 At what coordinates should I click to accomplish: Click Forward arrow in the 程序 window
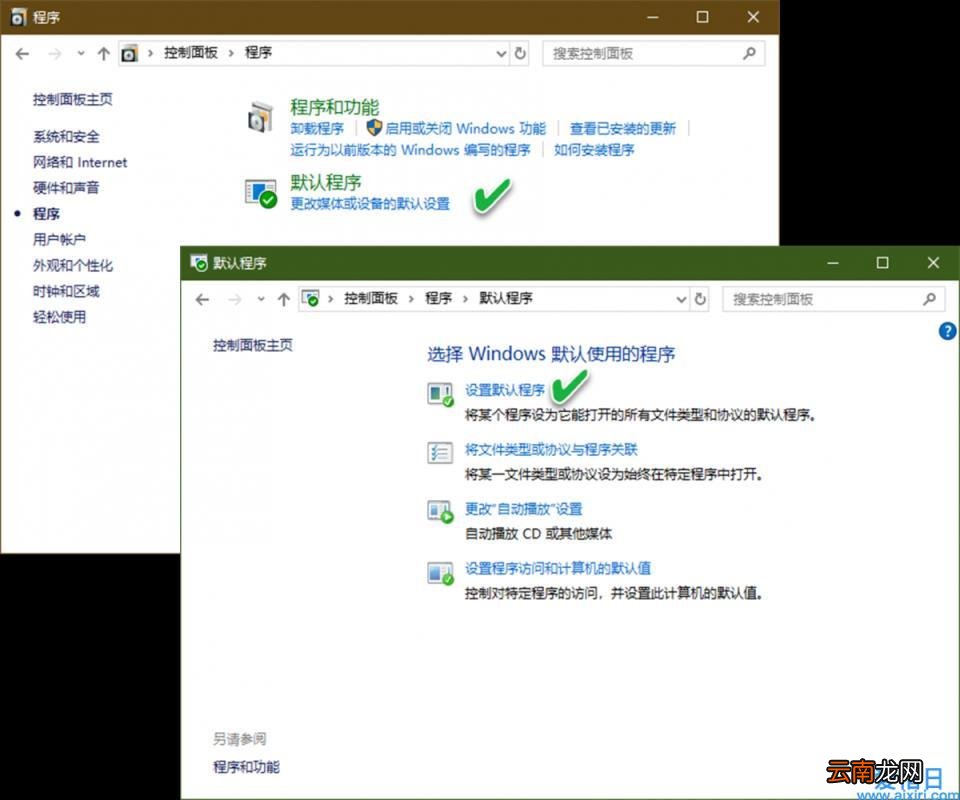point(55,54)
